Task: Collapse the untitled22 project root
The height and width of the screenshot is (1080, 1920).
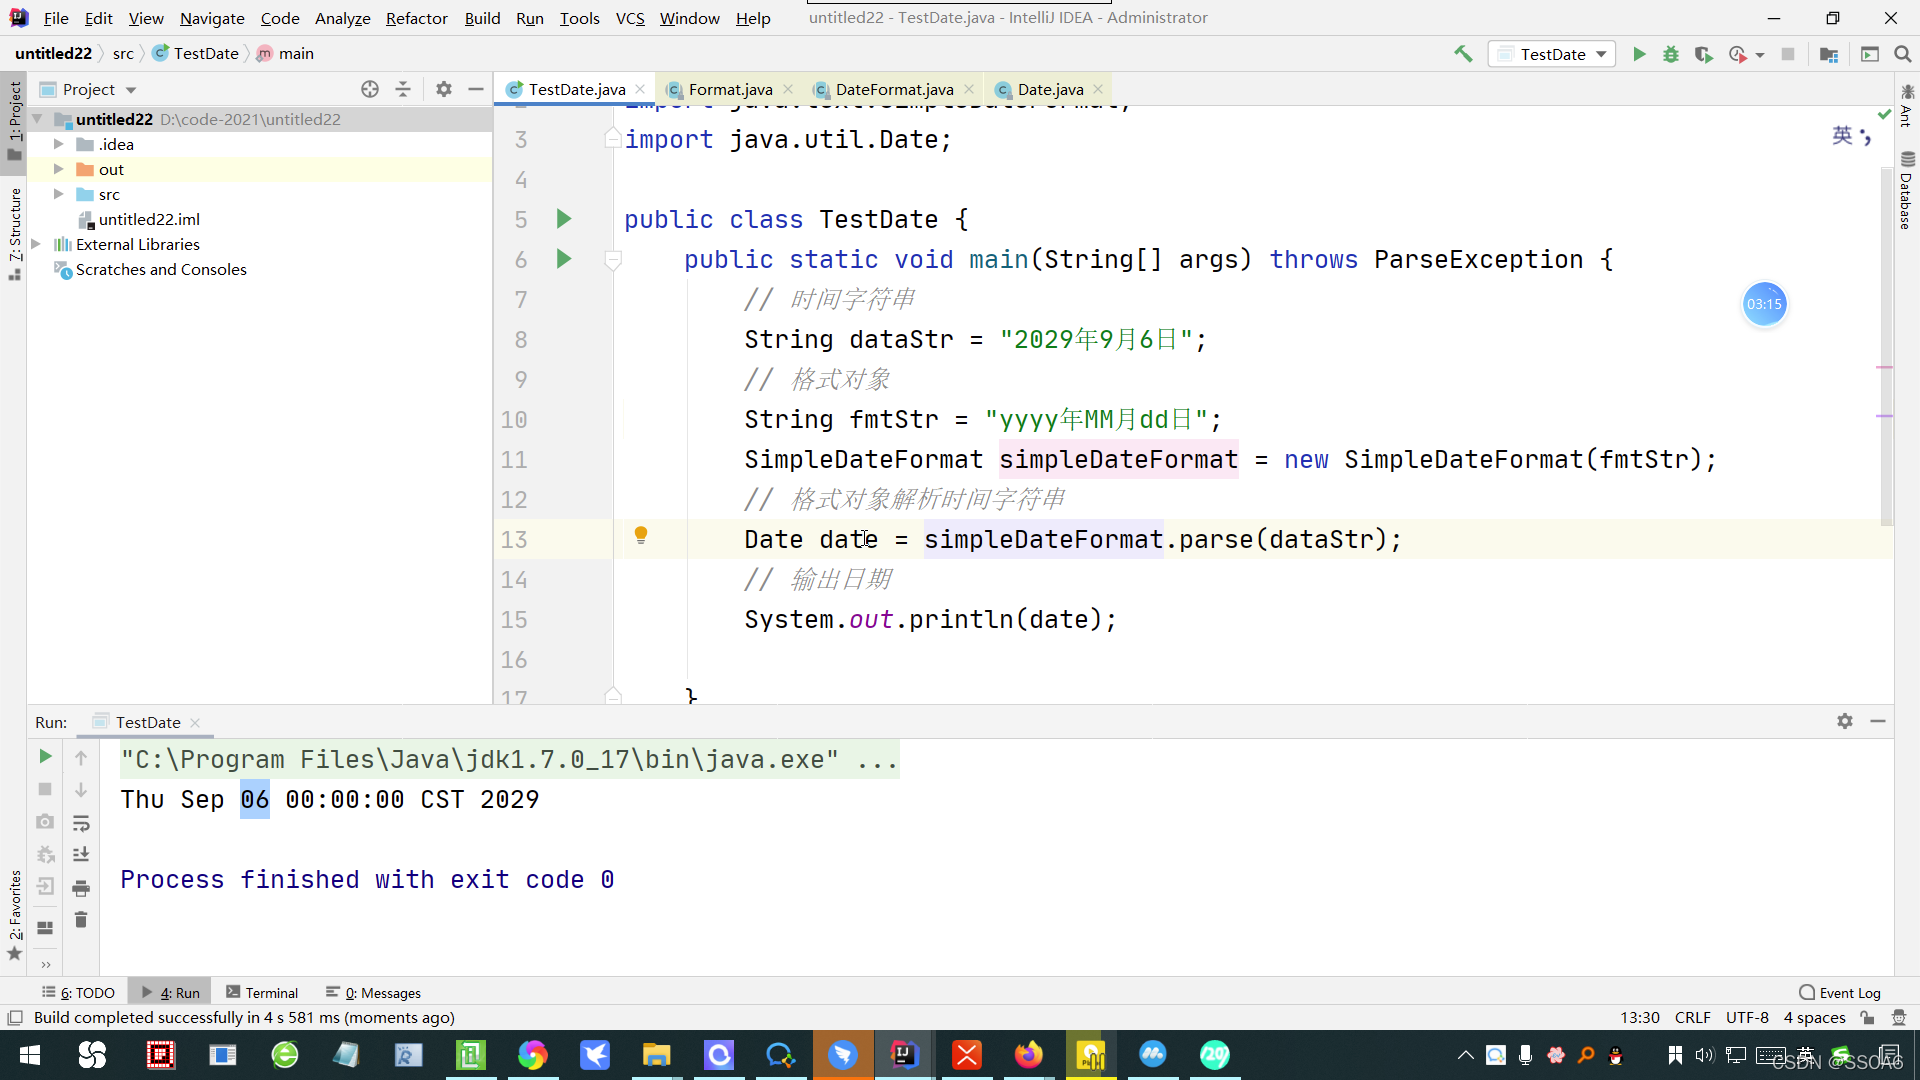Action: (38, 119)
